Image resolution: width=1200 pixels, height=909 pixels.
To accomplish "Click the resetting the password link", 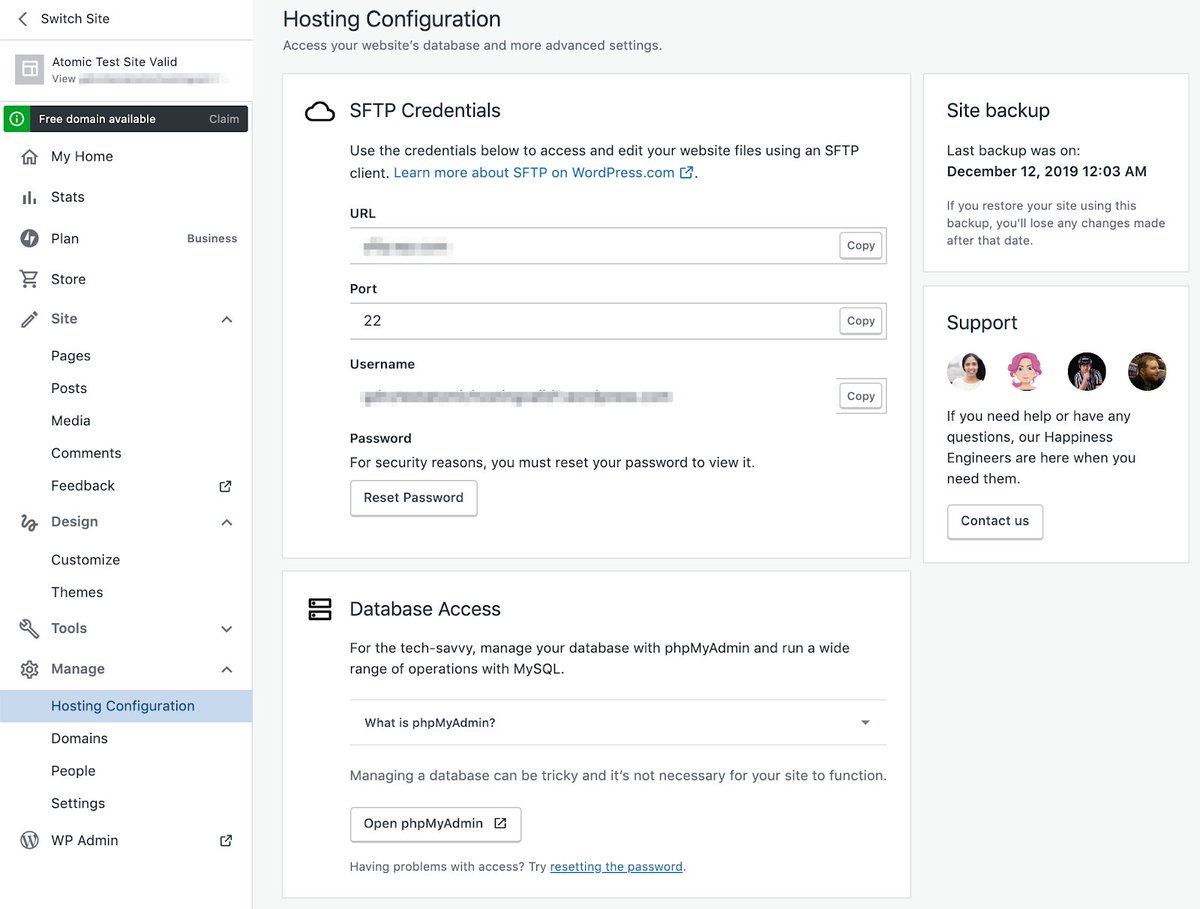I will pyautogui.click(x=616, y=867).
